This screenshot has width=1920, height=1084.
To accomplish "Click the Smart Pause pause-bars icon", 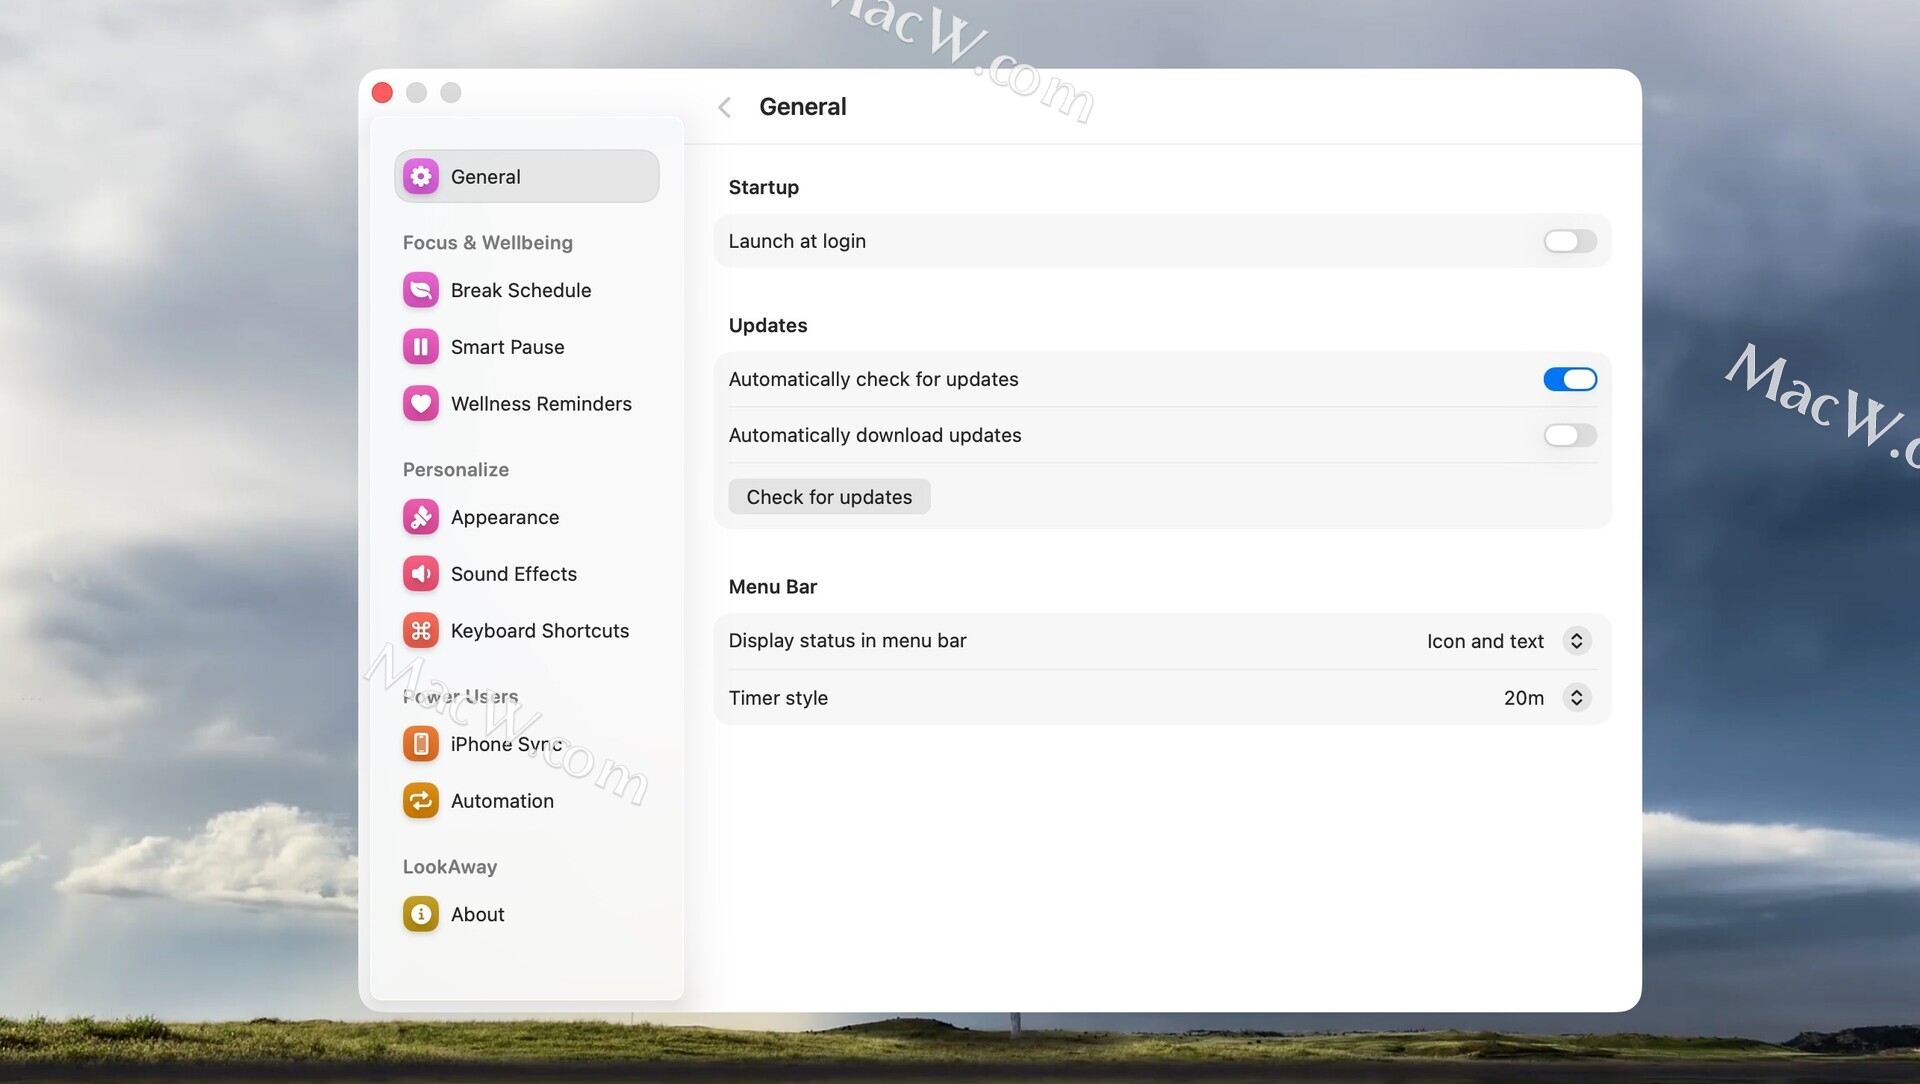I will [420, 347].
